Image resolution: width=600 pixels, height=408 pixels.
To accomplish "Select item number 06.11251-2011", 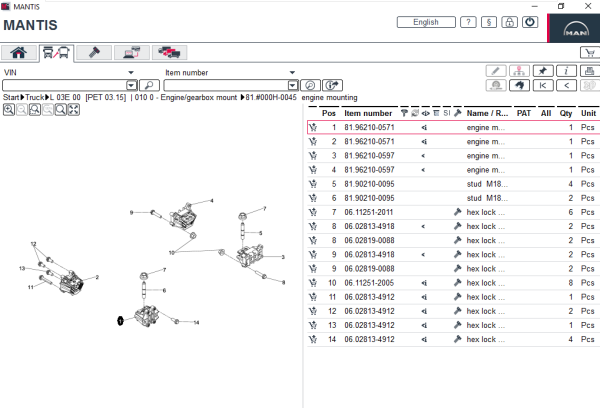I will [368, 212].
